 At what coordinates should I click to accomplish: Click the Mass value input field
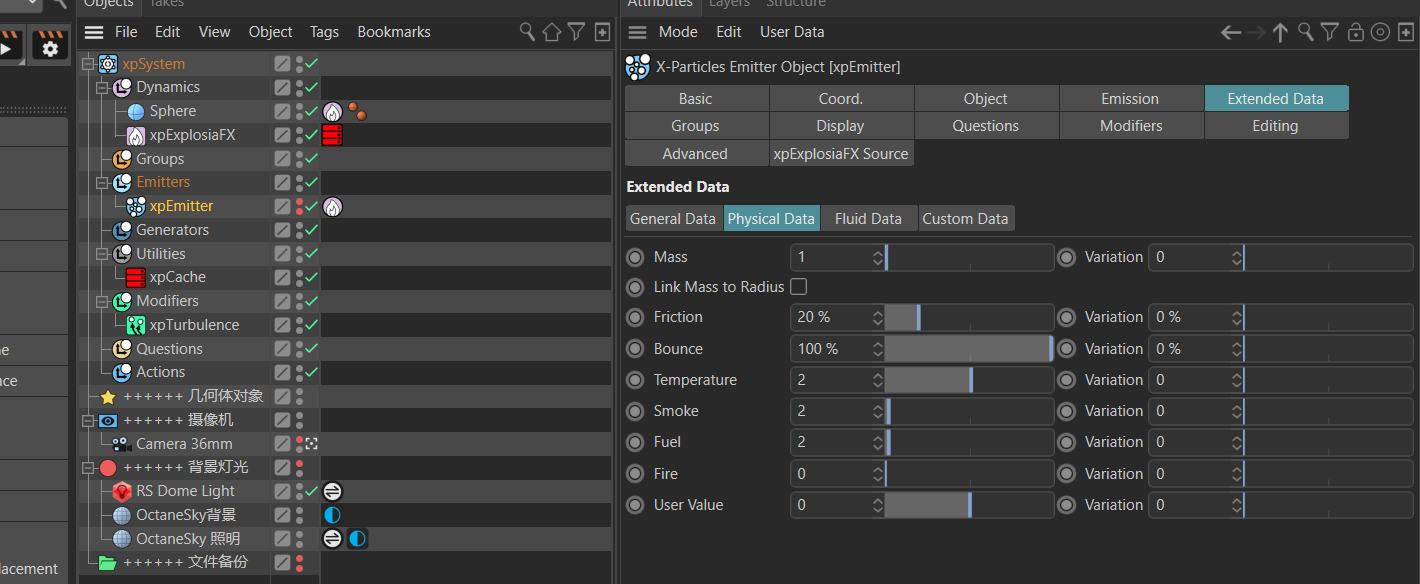point(829,257)
